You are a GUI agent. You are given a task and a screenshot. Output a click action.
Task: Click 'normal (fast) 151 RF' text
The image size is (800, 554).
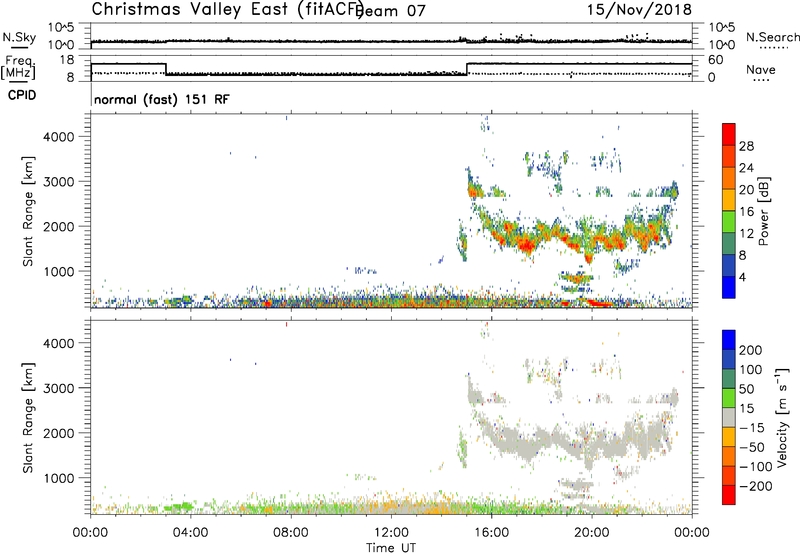(x=162, y=99)
